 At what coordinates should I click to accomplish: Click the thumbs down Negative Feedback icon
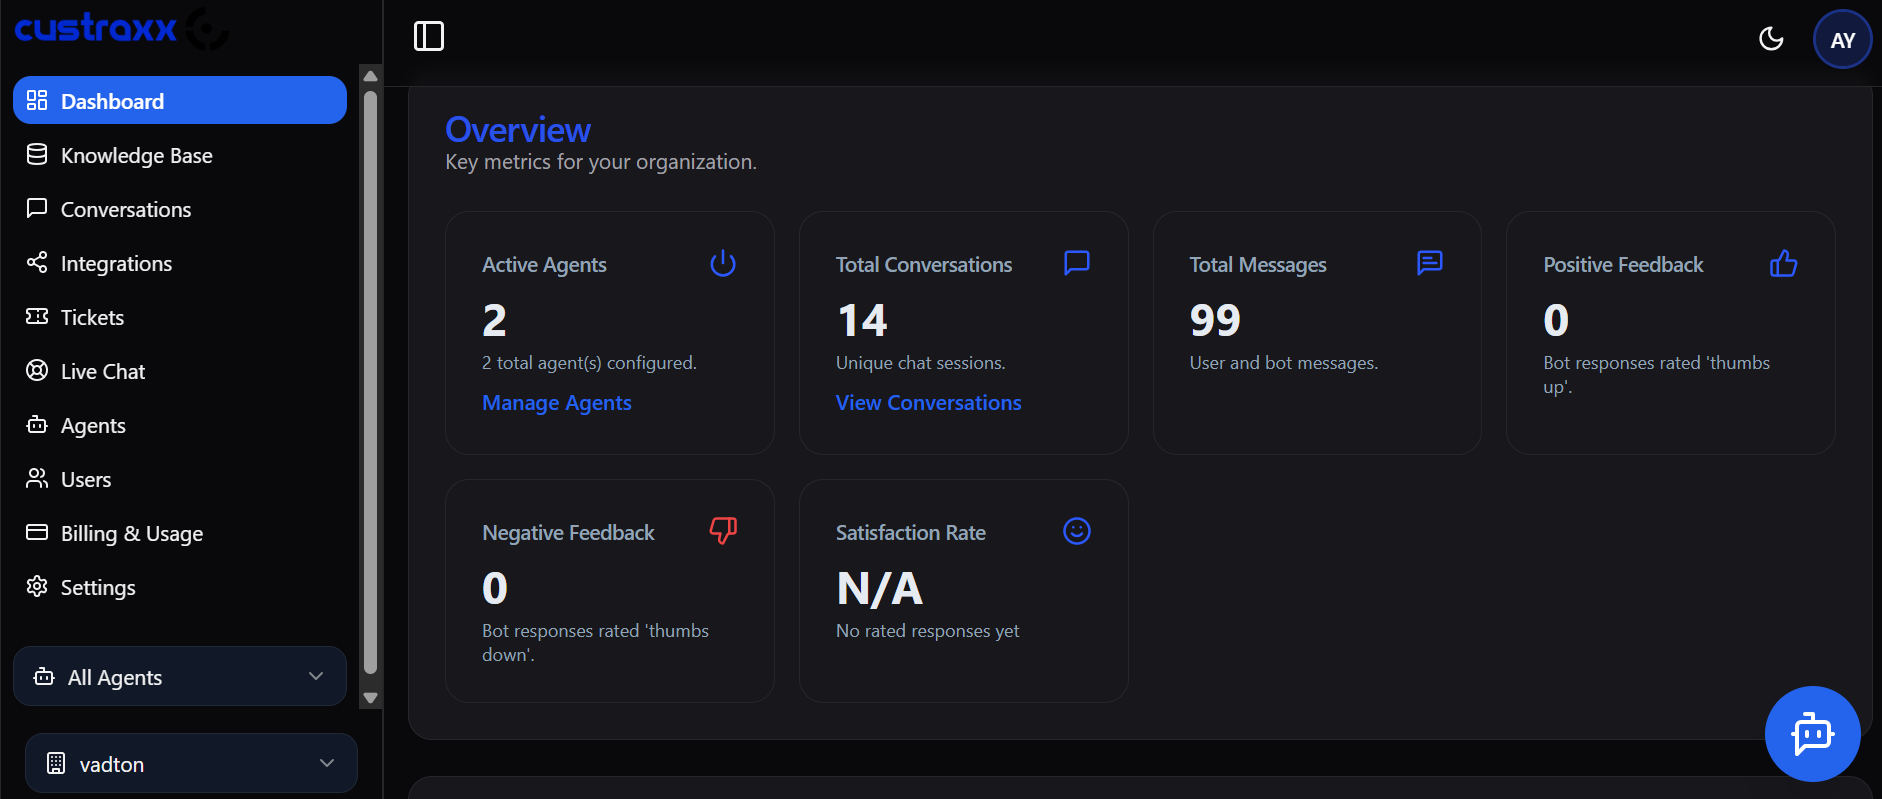pos(723,530)
